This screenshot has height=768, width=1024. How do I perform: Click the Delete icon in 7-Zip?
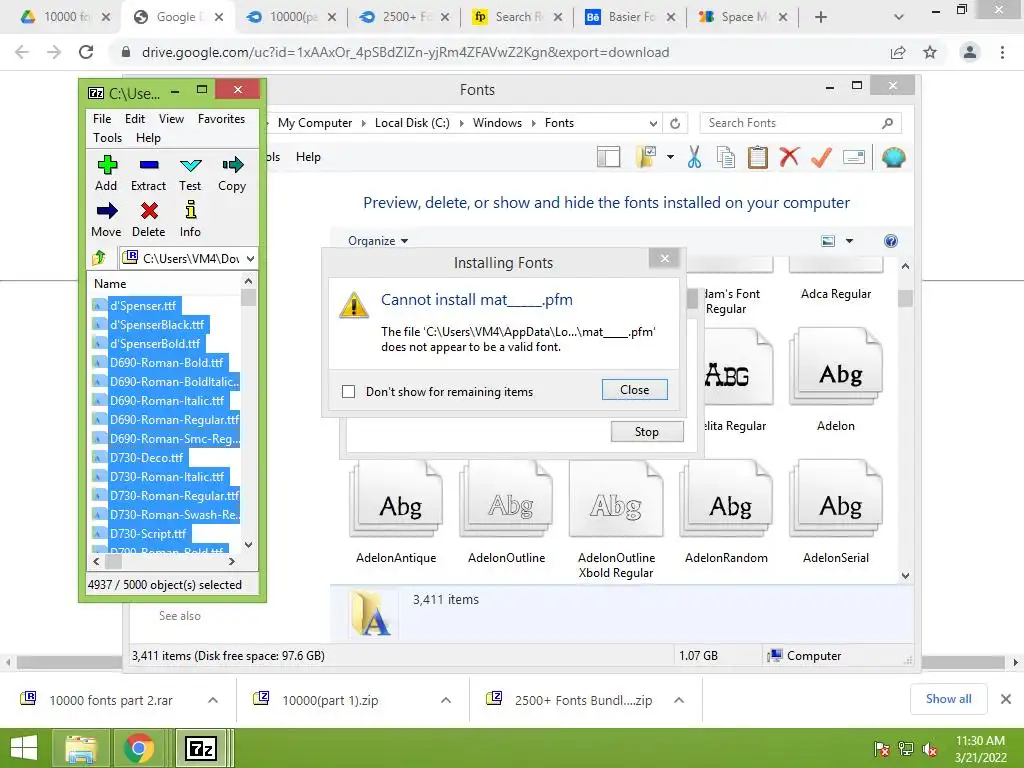[x=149, y=210]
